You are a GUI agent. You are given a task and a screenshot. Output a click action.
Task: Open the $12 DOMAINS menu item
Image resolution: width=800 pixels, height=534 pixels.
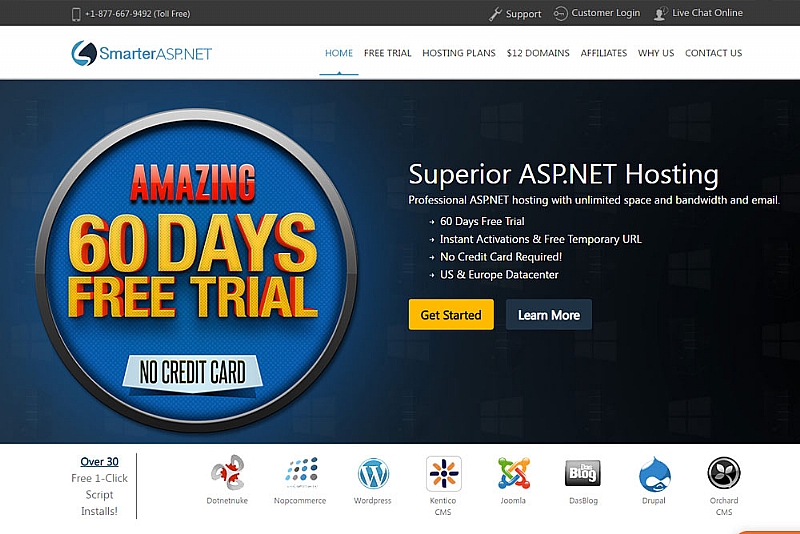(538, 53)
